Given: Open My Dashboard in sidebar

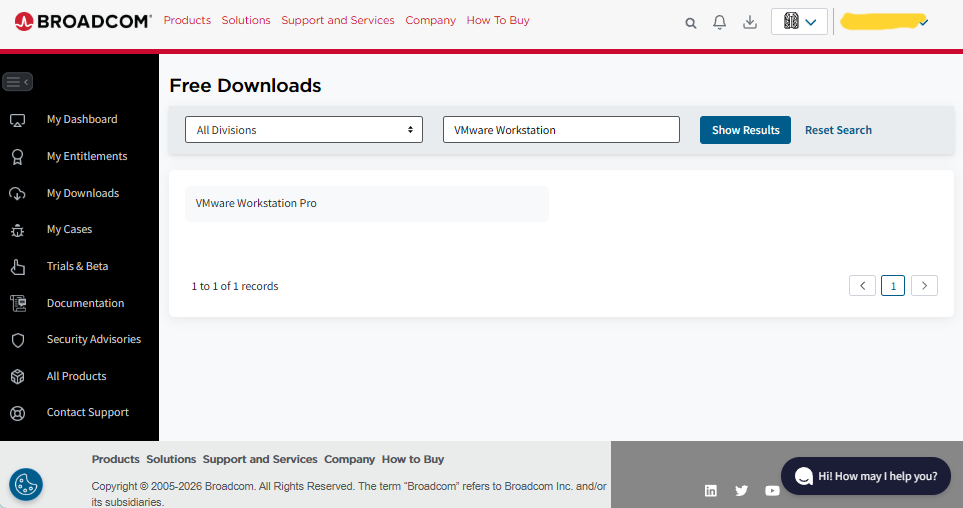Looking at the screenshot, I should 82,119.
